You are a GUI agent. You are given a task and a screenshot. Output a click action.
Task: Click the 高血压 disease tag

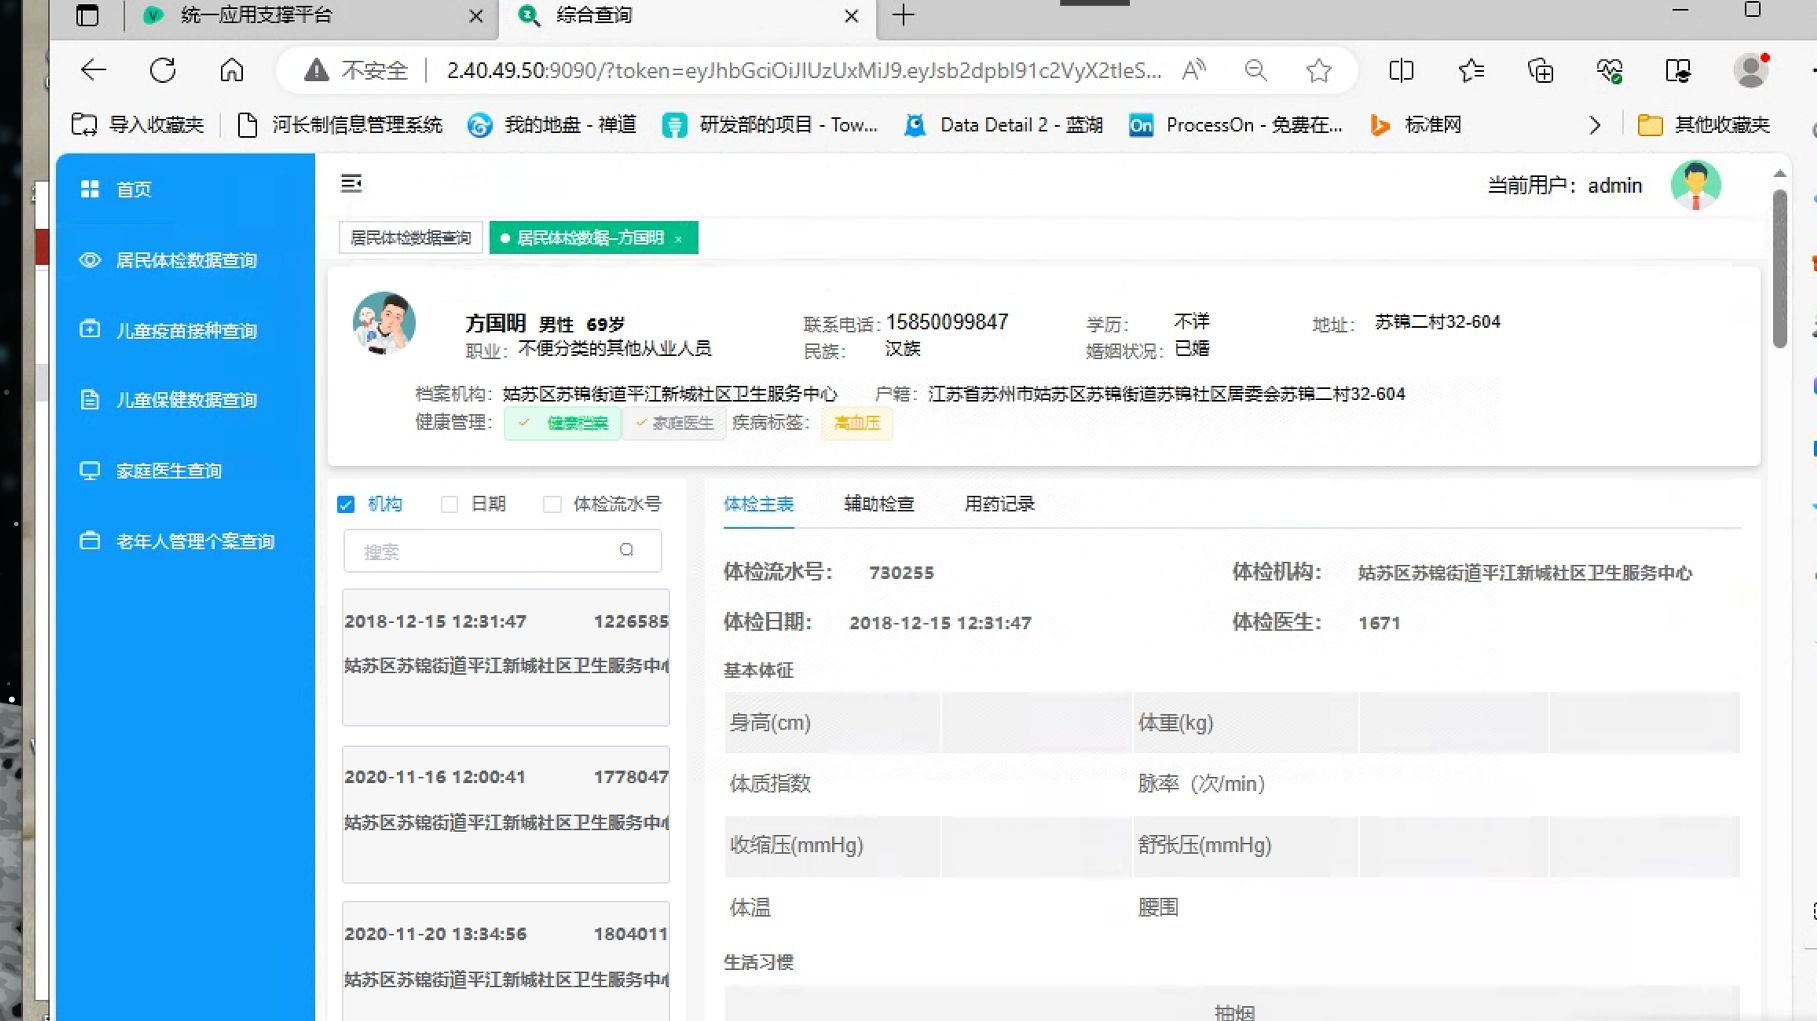click(x=857, y=423)
